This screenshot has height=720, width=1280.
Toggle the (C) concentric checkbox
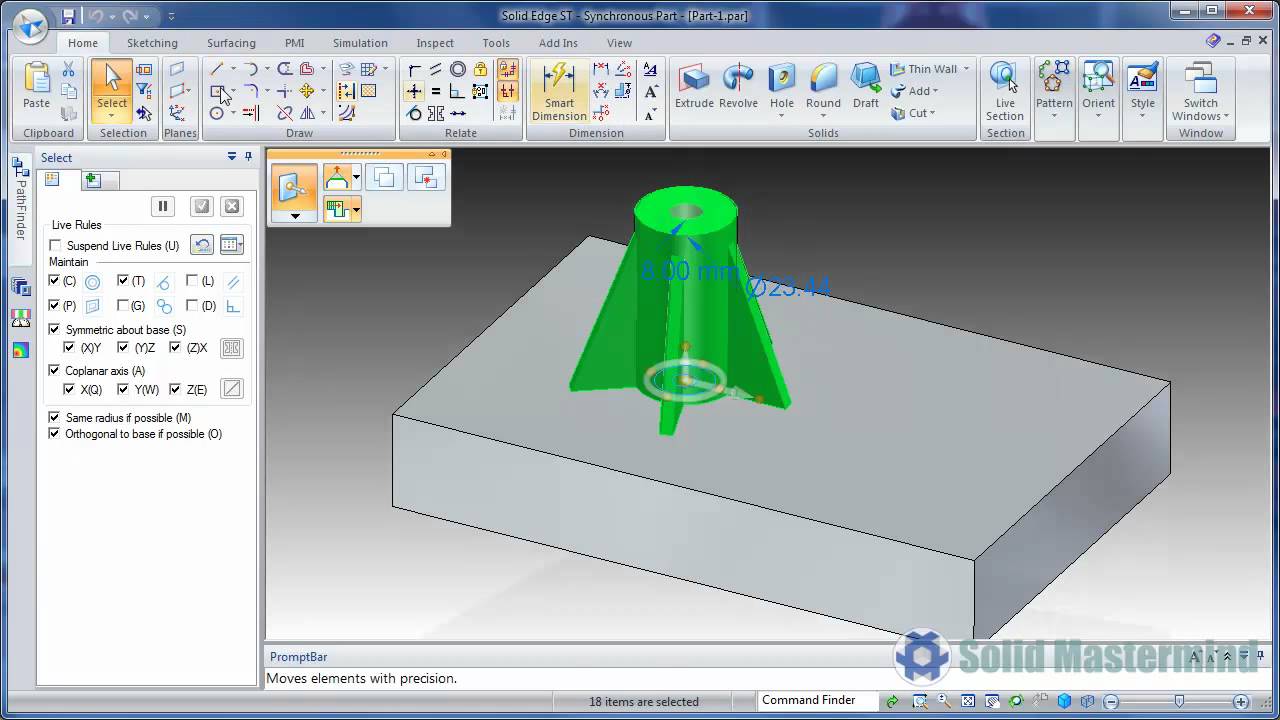click(x=55, y=281)
